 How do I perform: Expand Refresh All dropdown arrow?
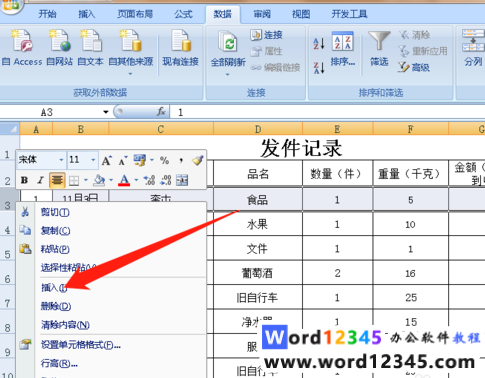[x=228, y=74]
